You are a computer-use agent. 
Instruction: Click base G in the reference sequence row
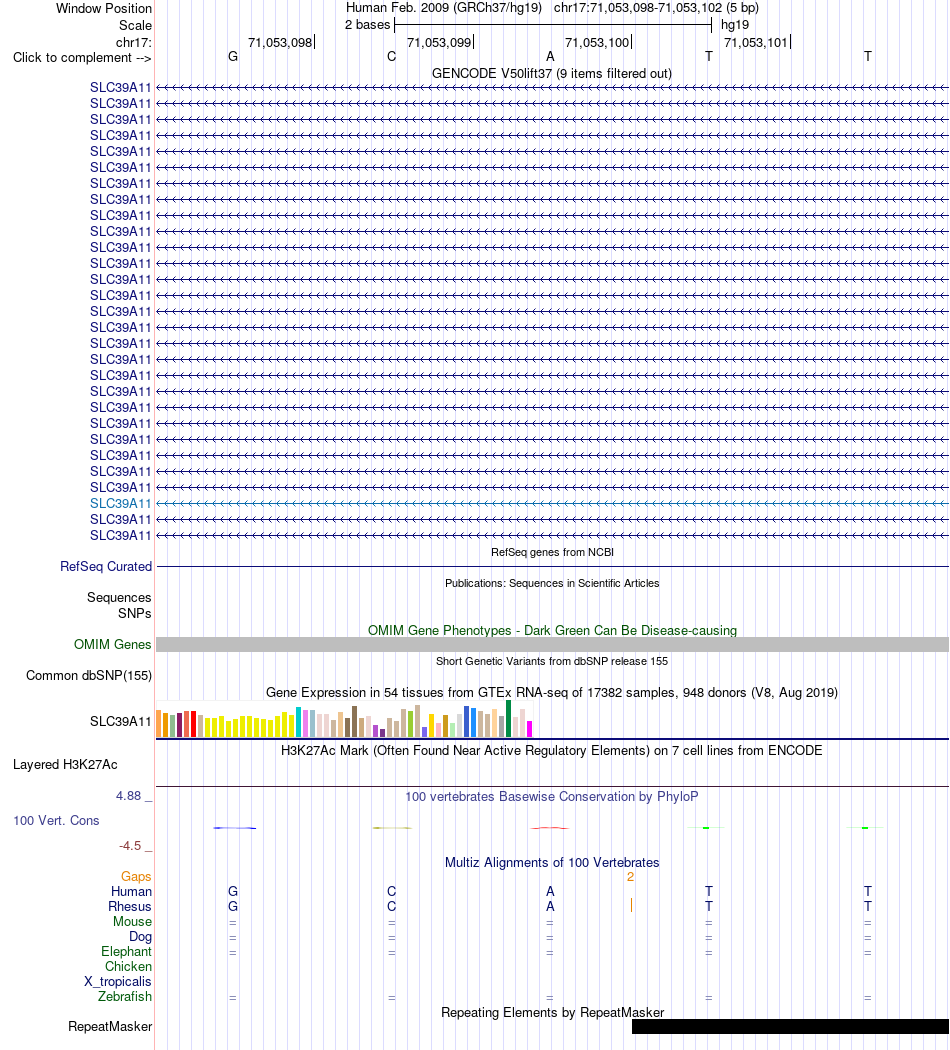[x=233, y=57]
